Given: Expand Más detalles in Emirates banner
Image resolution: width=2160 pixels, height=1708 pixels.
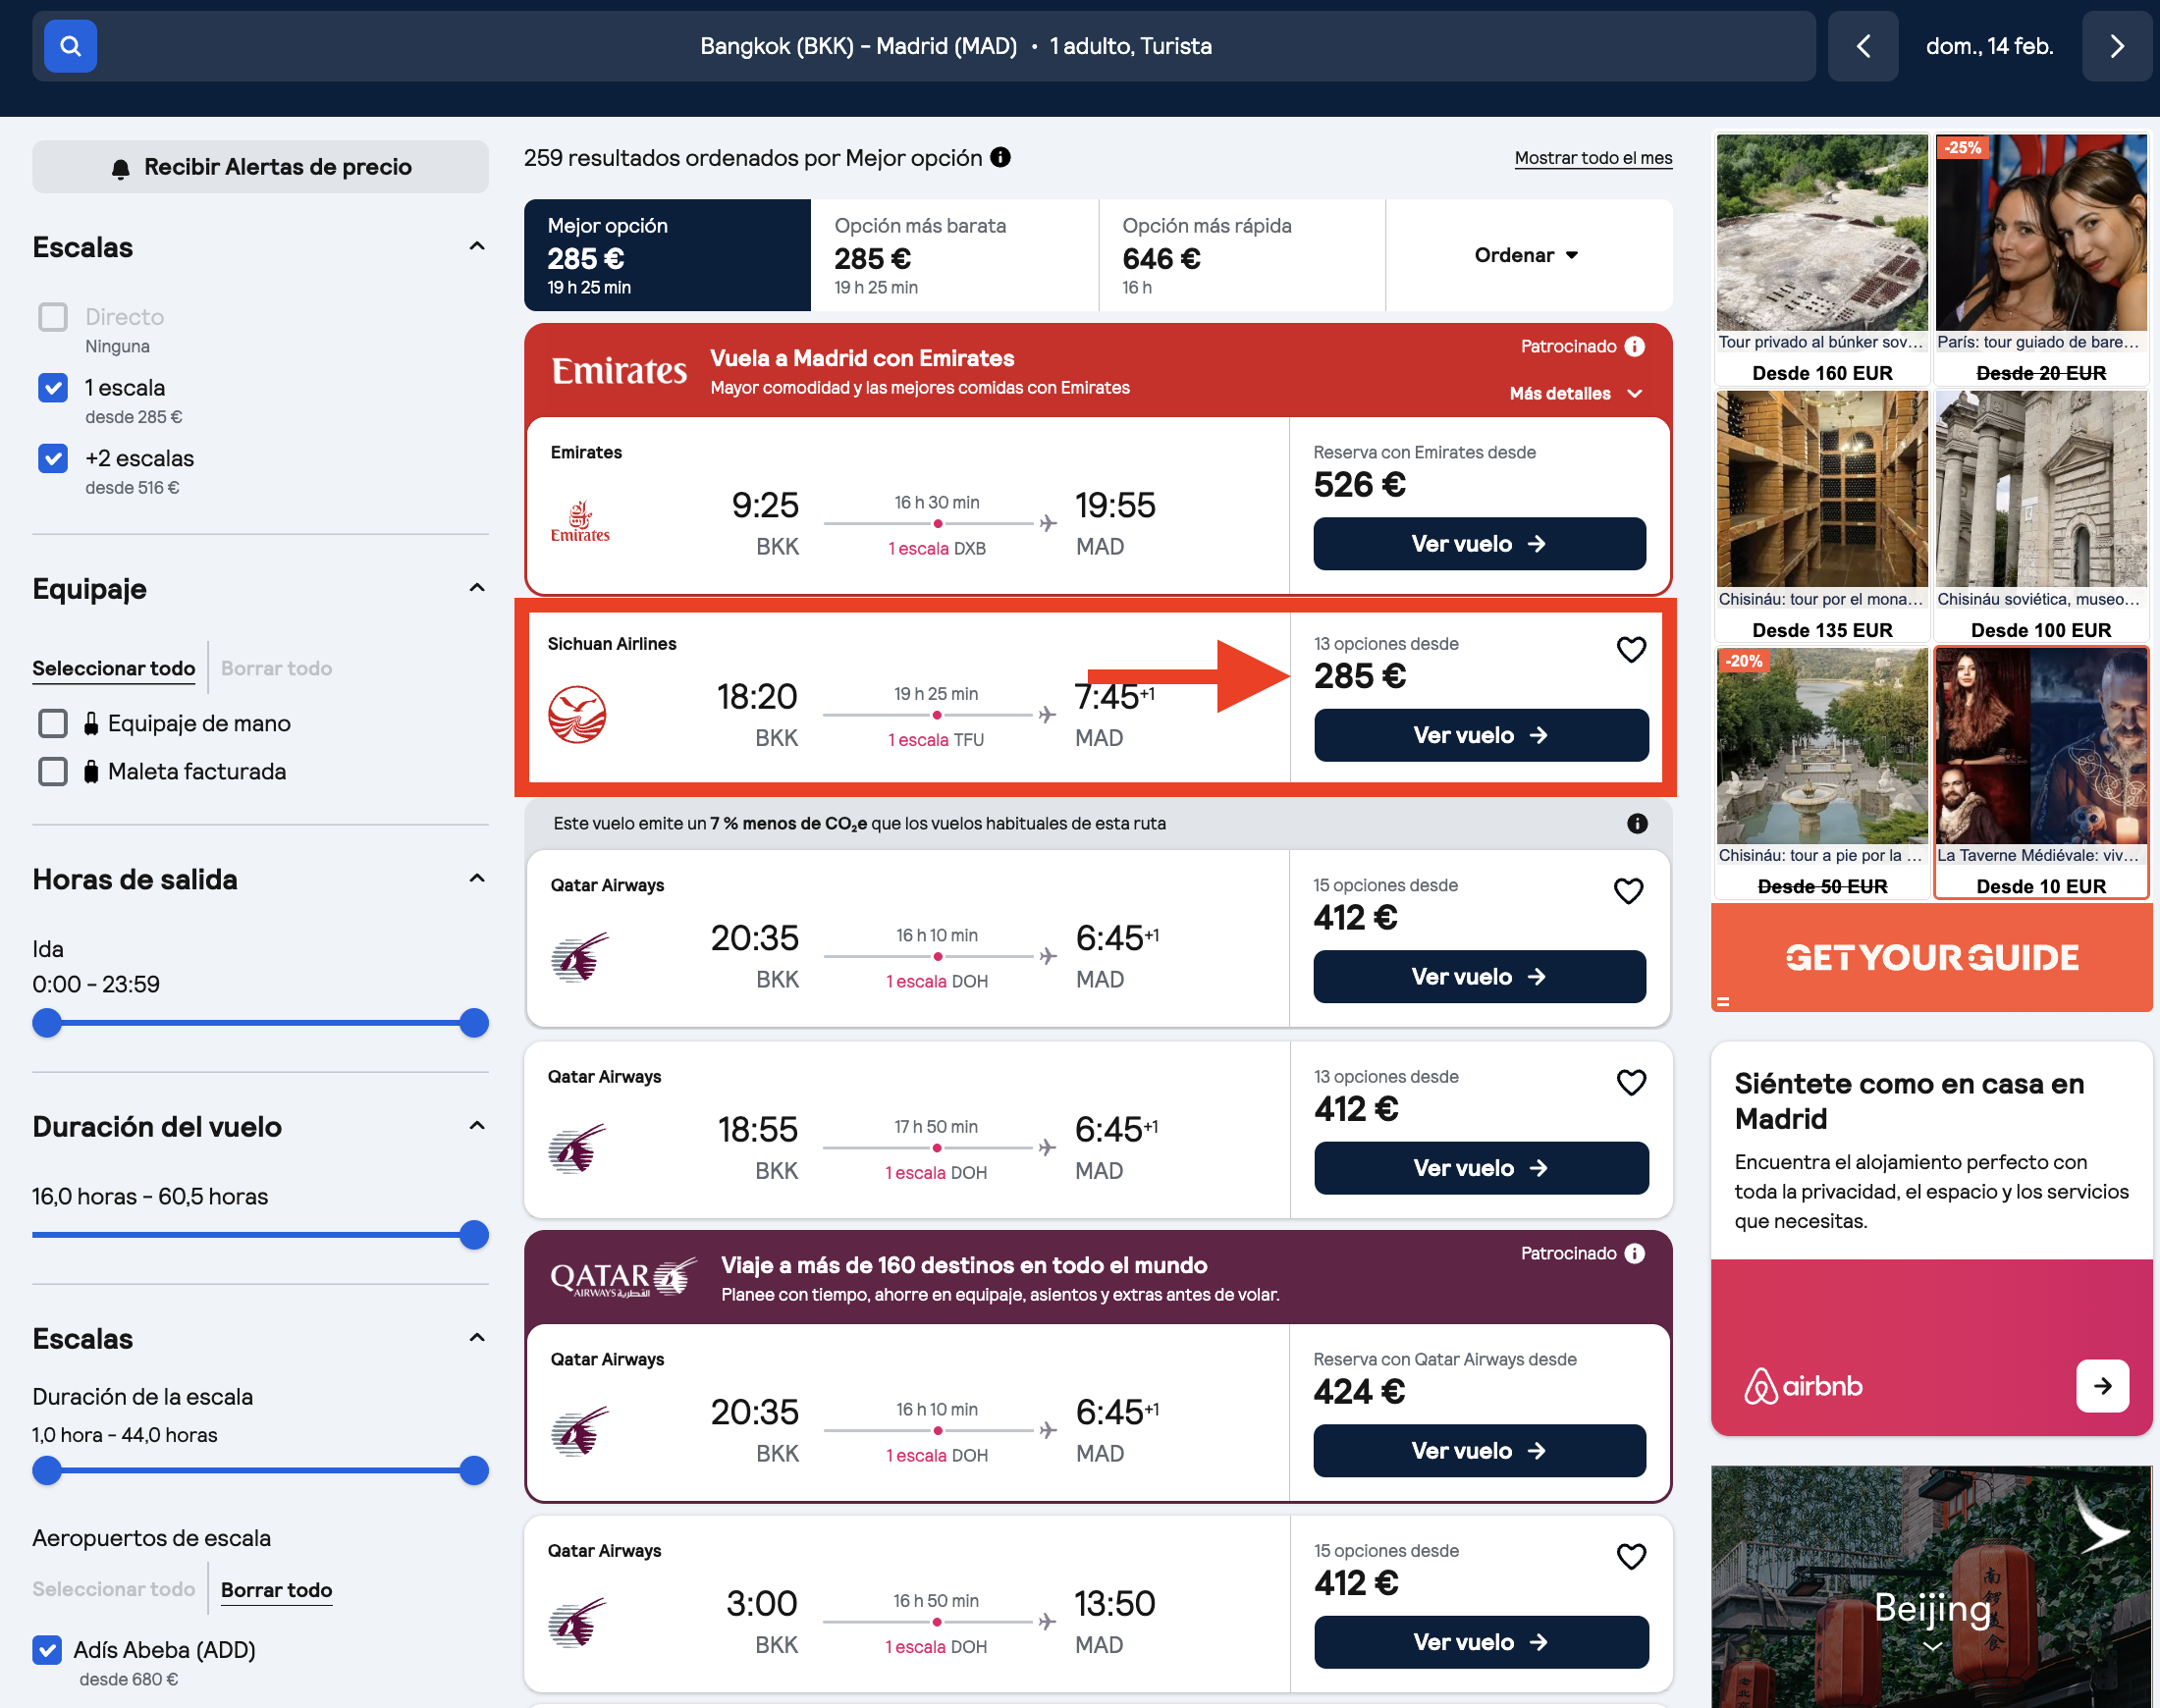Looking at the screenshot, I should click(1576, 393).
